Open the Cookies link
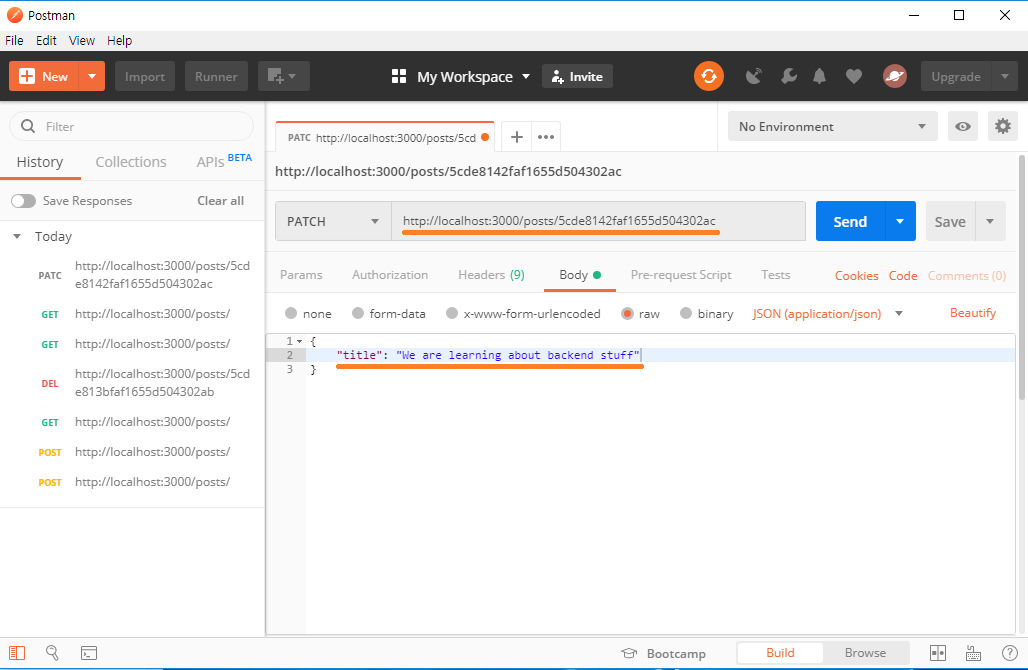1028x670 pixels. [856, 275]
